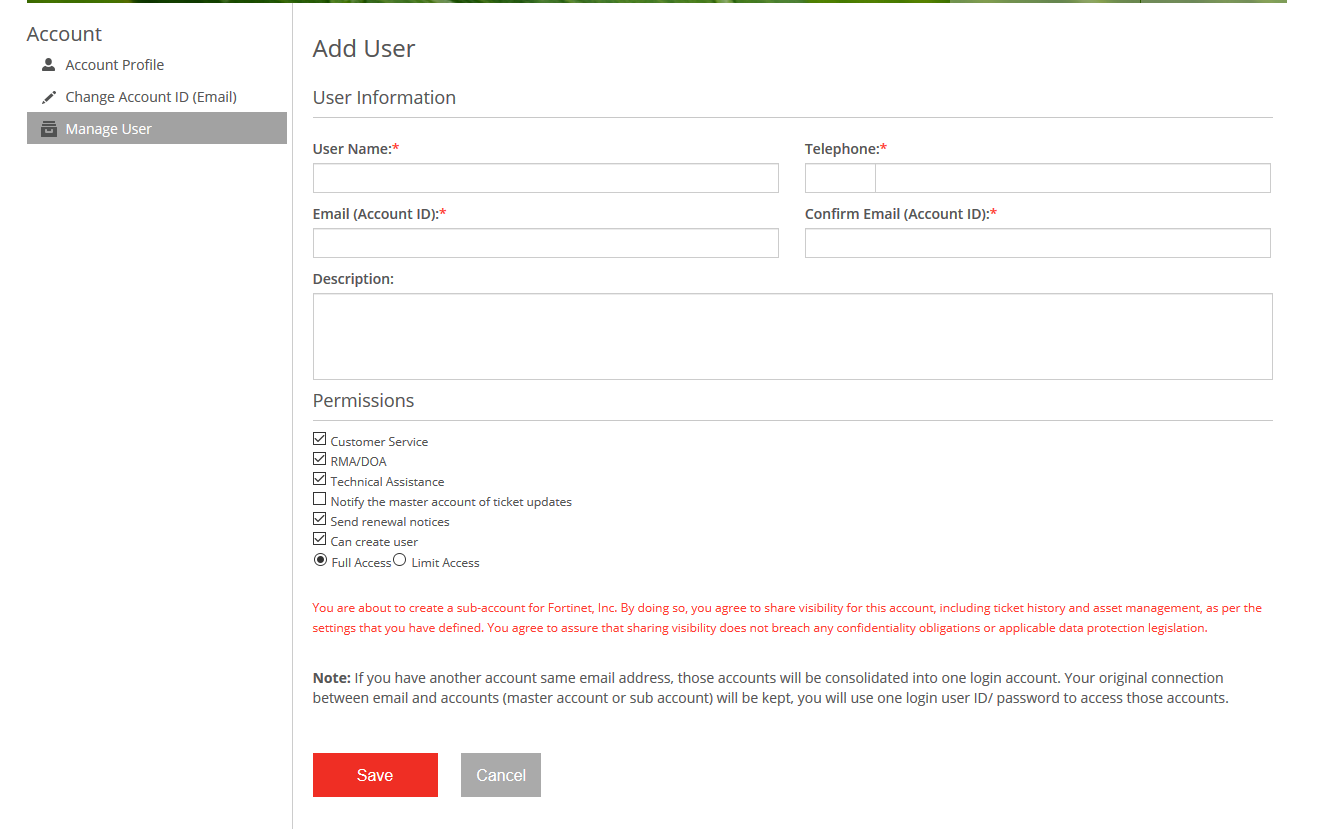Disable the Can create user permission
Viewport: 1334px width, 829px height.
coord(320,538)
